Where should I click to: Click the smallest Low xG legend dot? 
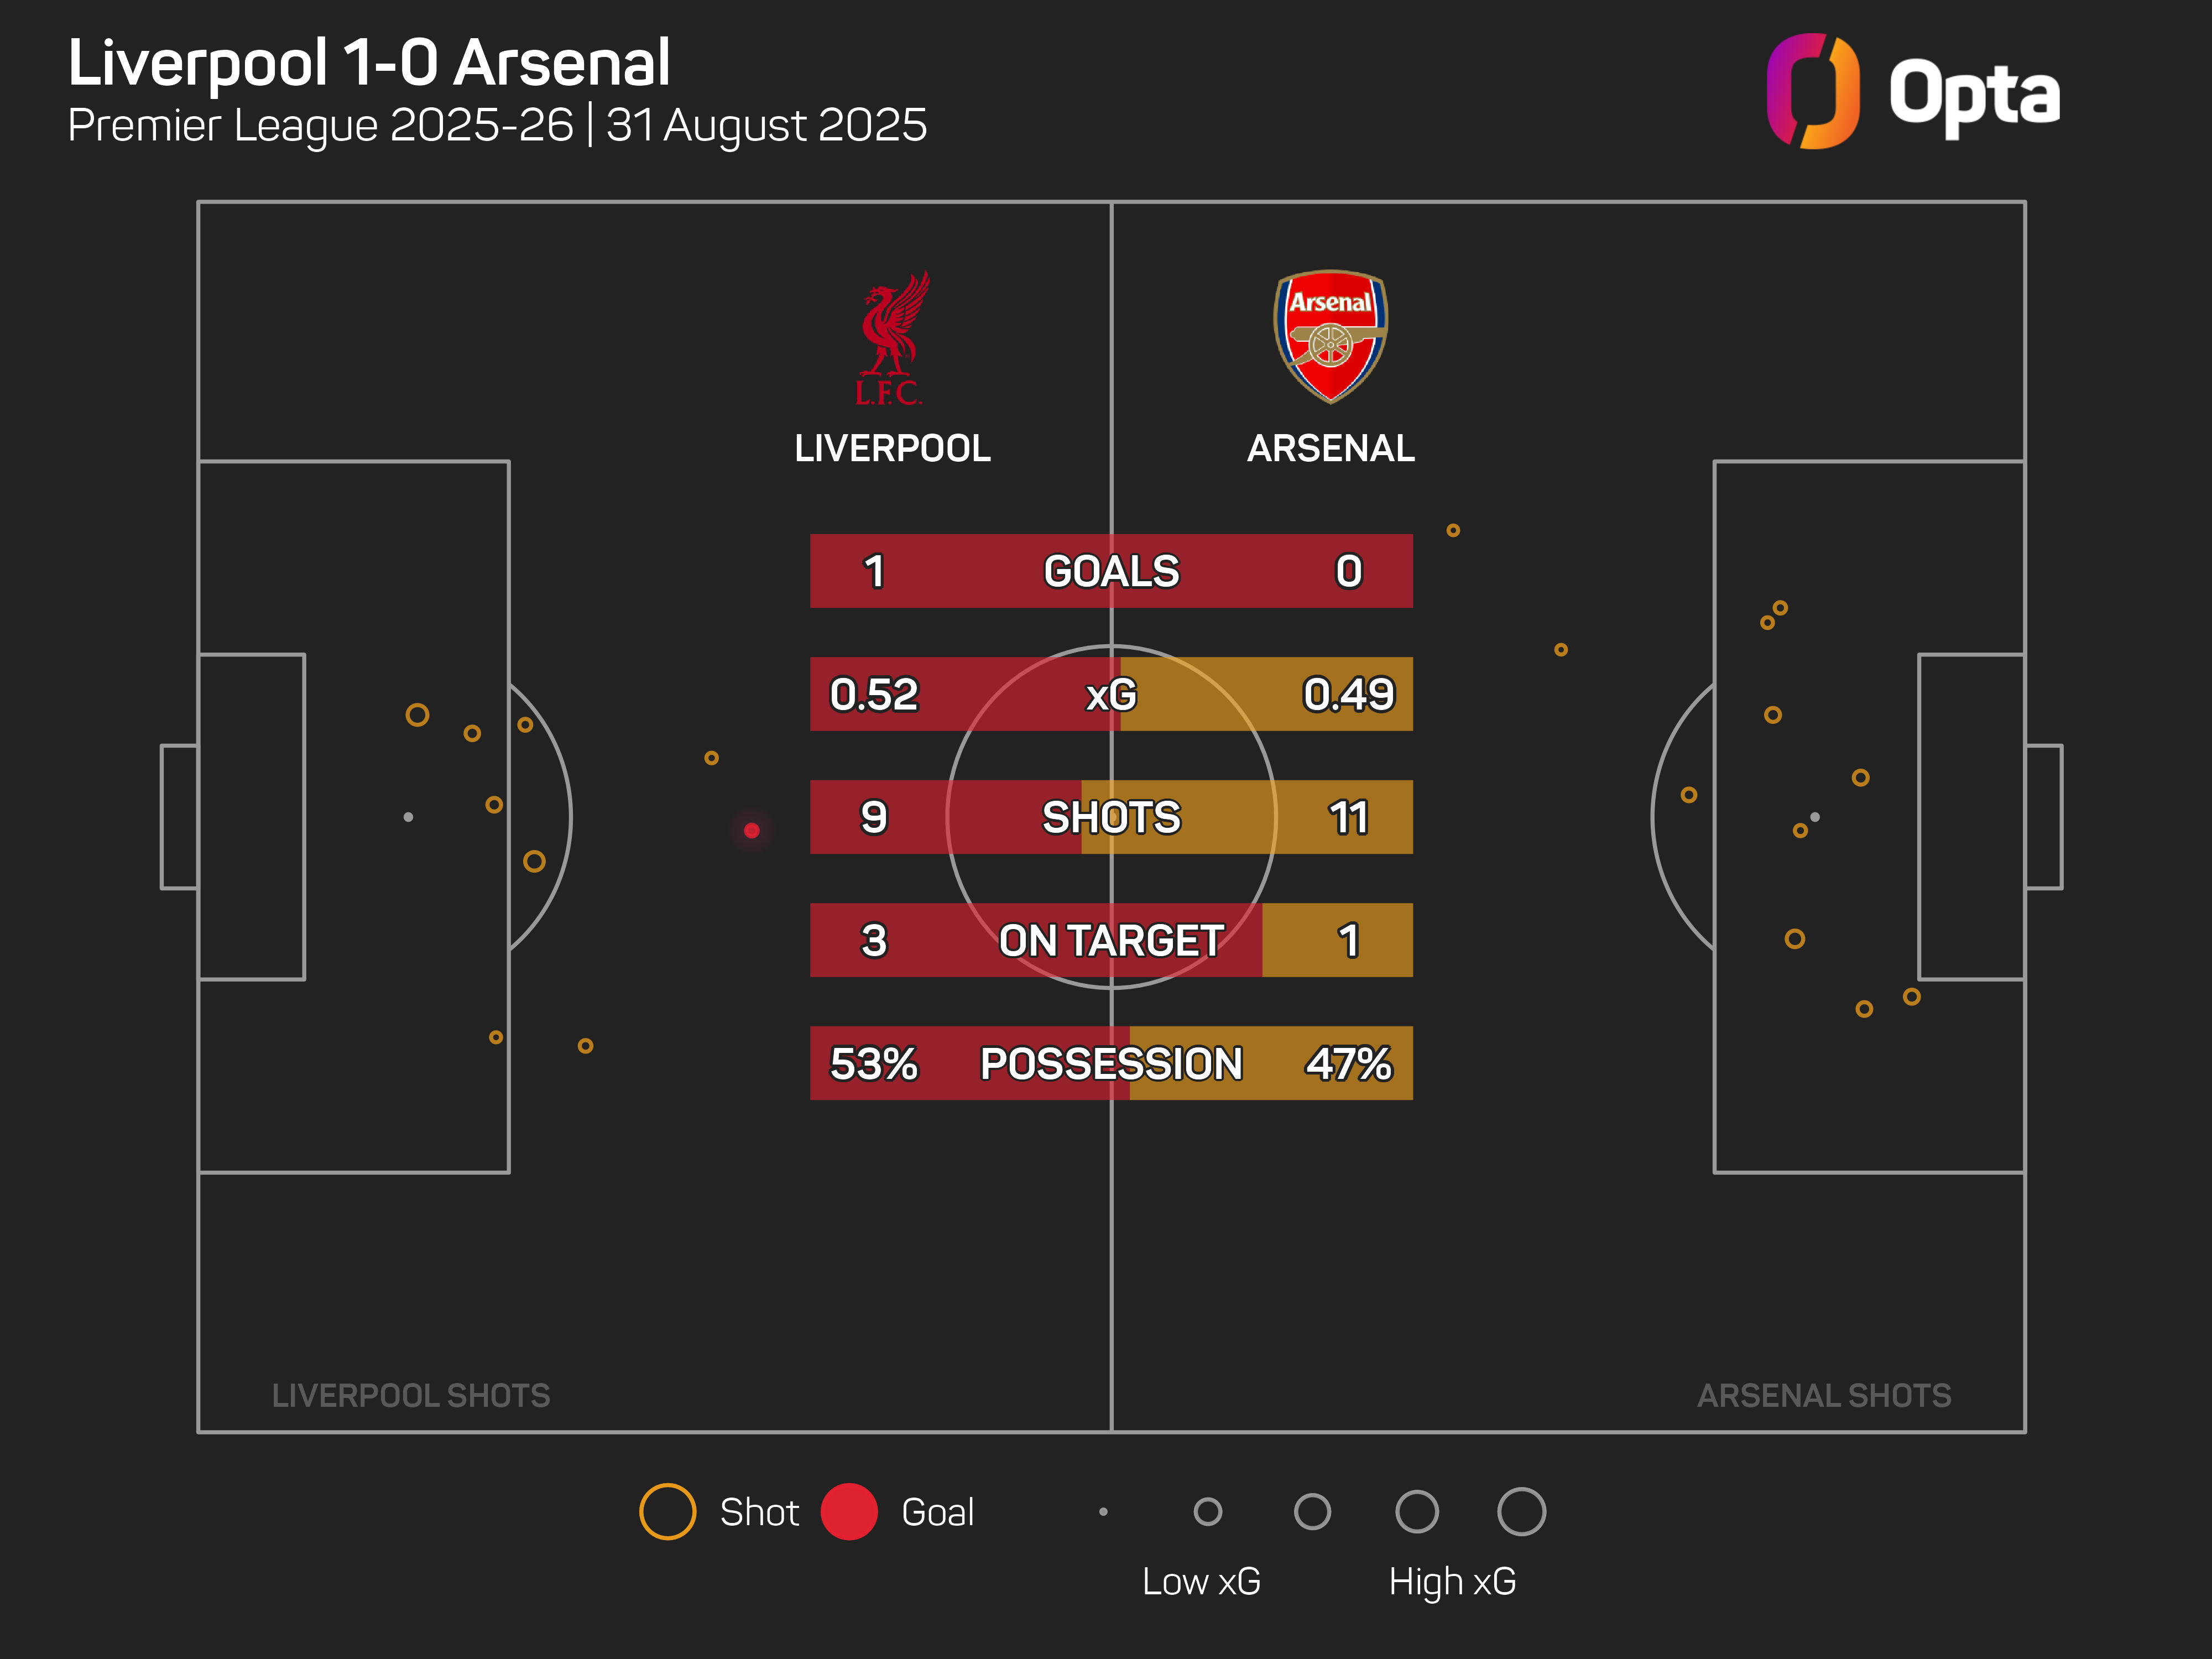(1103, 1511)
